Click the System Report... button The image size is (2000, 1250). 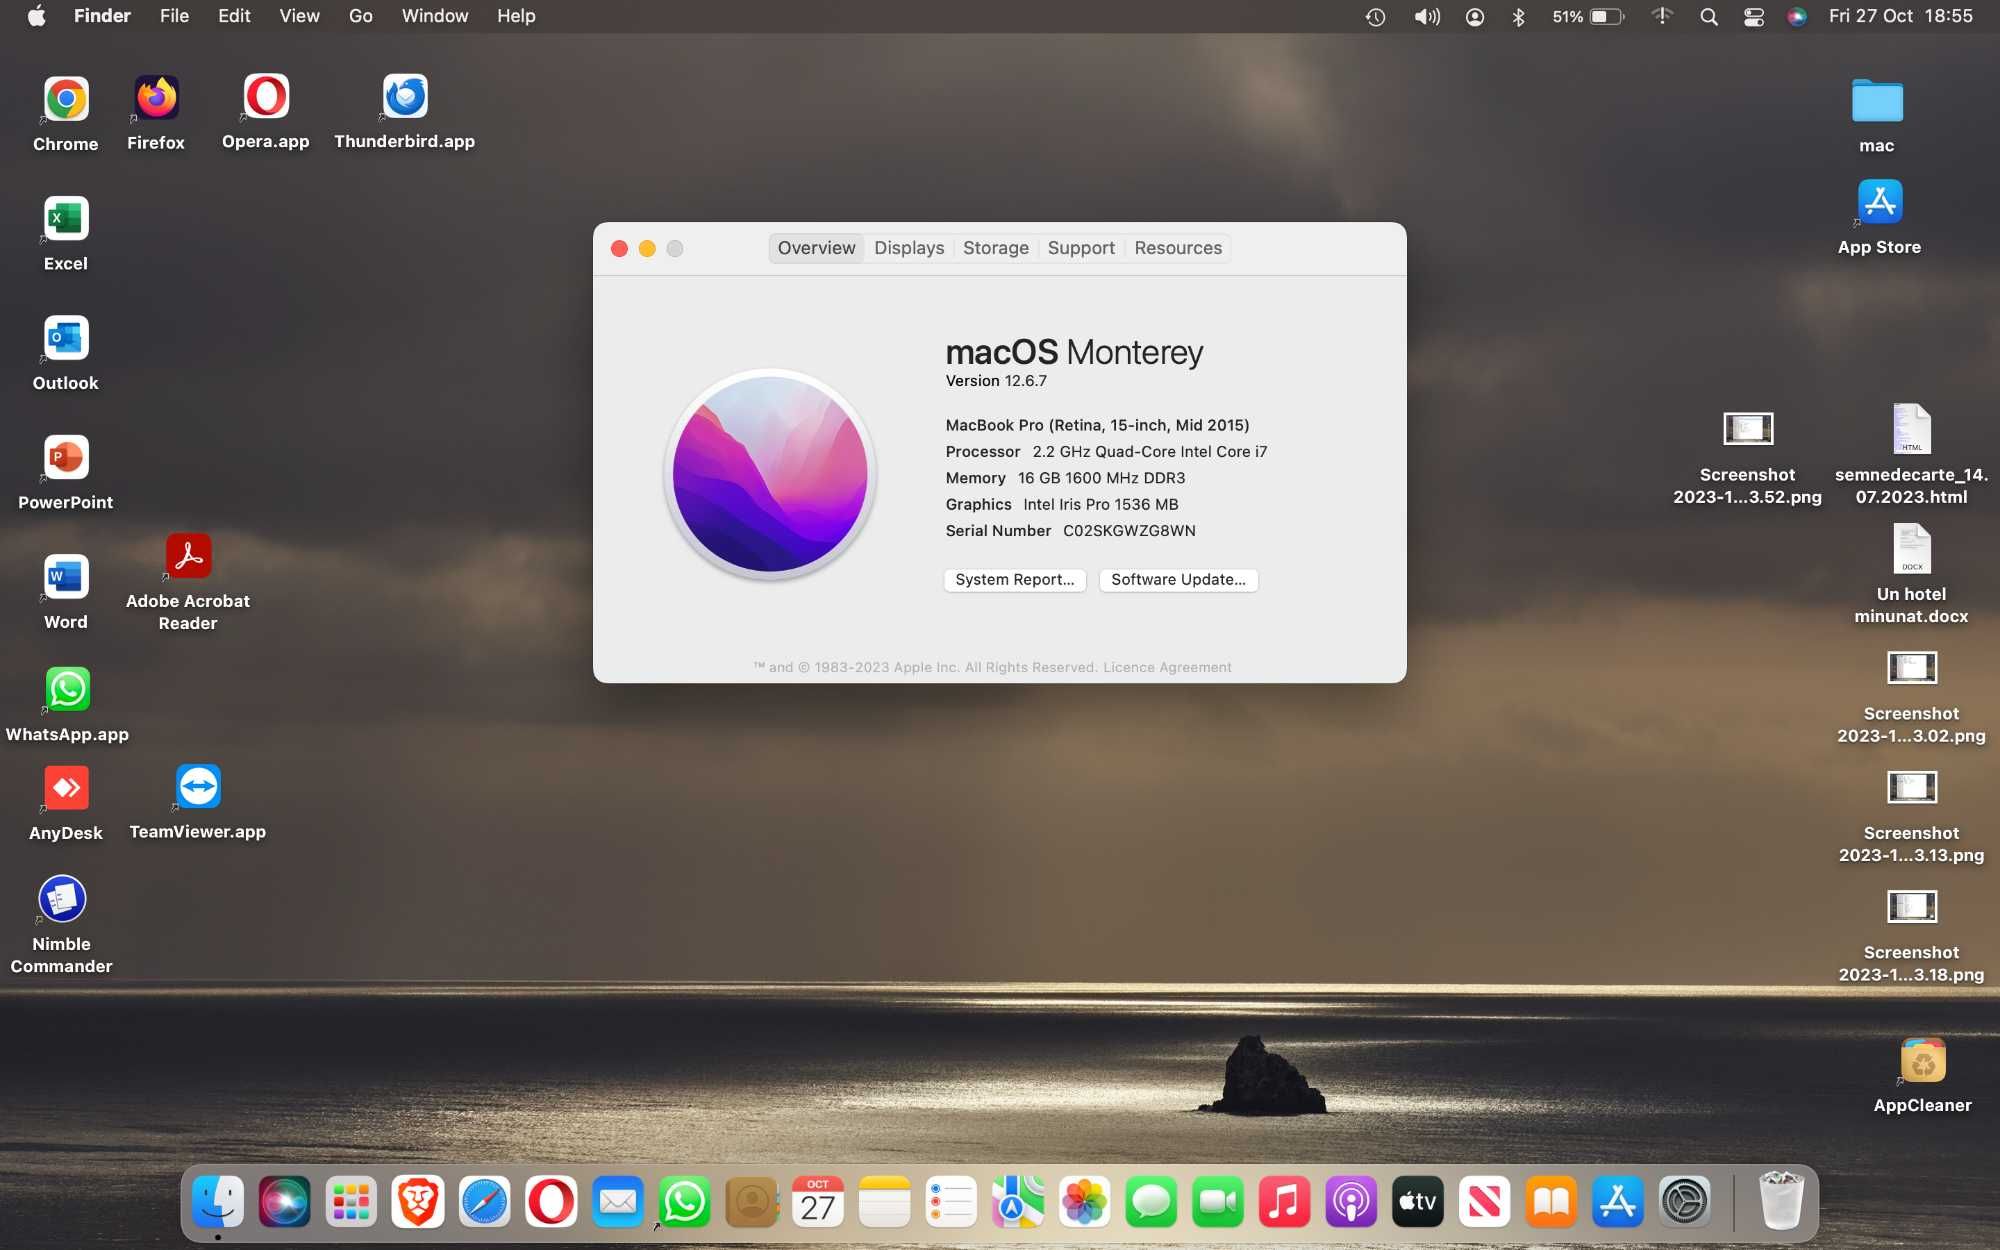click(x=1015, y=580)
